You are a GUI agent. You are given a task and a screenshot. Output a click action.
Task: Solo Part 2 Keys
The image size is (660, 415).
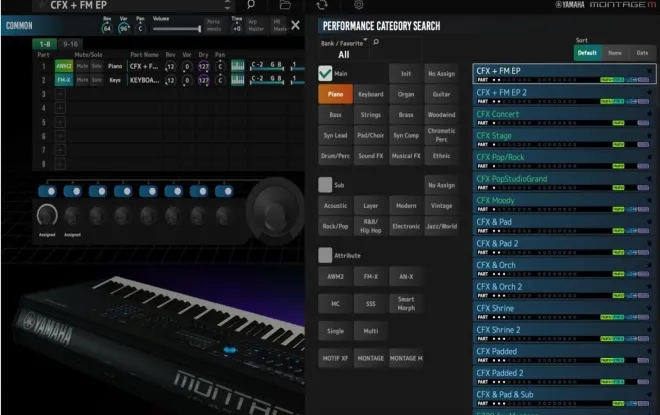pyautogui.click(x=97, y=80)
